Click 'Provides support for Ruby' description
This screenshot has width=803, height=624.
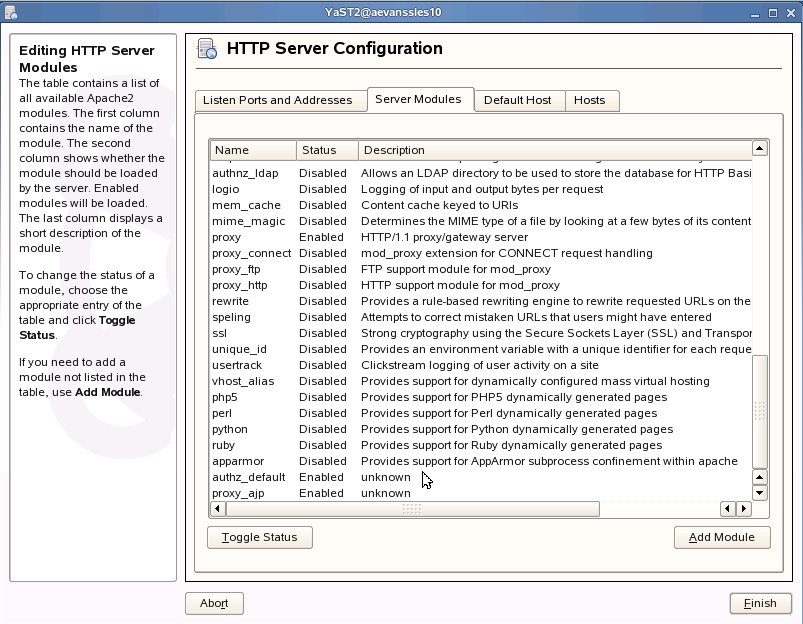[x=512, y=445]
